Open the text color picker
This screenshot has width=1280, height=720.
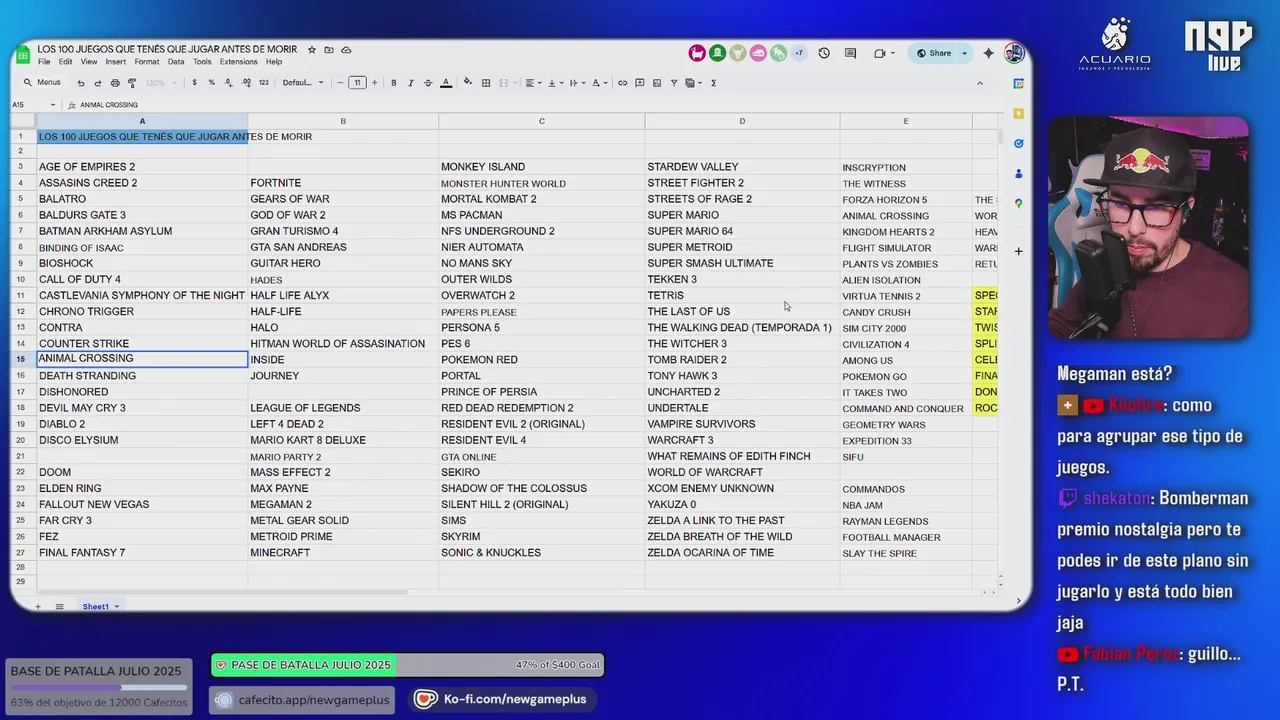point(446,83)
